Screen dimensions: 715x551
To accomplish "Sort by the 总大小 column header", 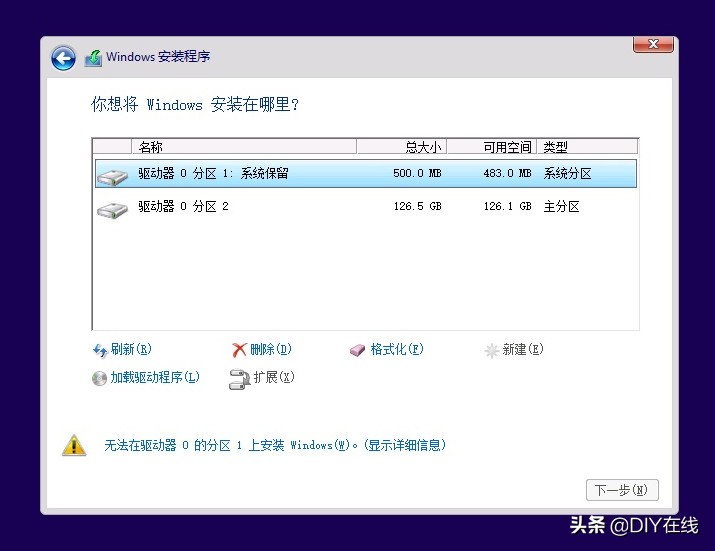I will (402, 147).
